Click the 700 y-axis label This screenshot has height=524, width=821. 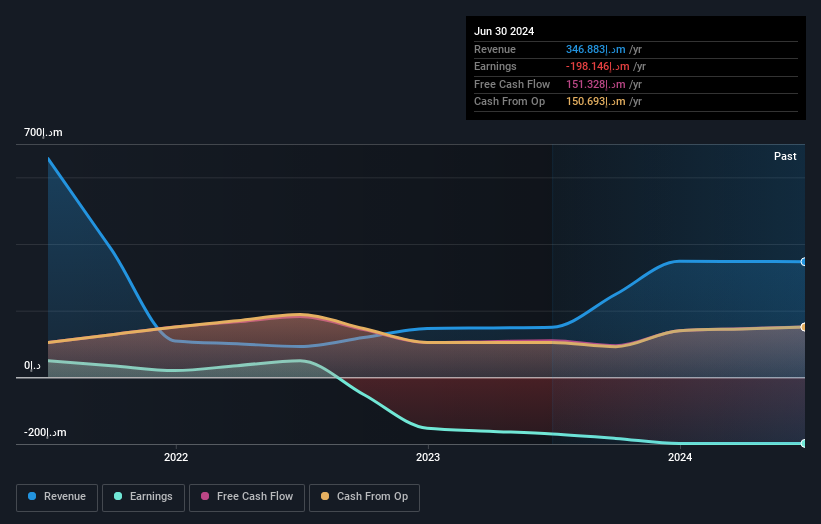(x=43, y=132)
